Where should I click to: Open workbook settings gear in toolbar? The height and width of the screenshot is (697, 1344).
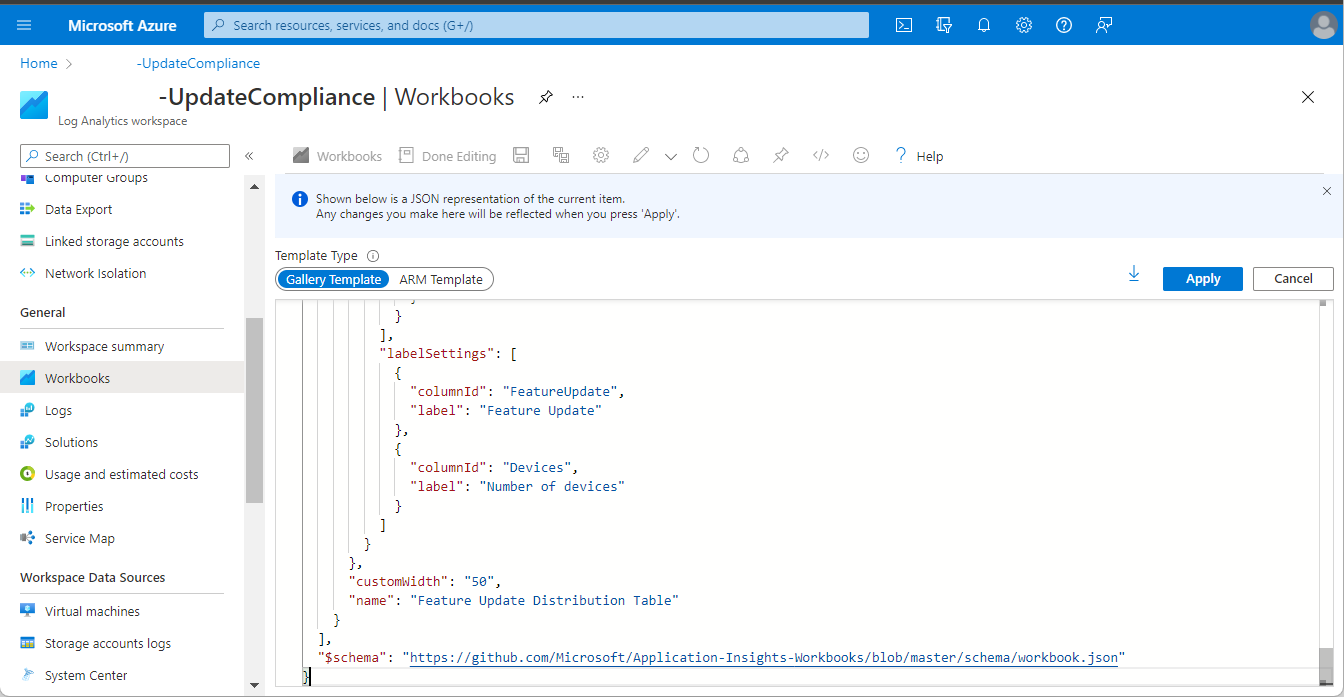(601, 155)
